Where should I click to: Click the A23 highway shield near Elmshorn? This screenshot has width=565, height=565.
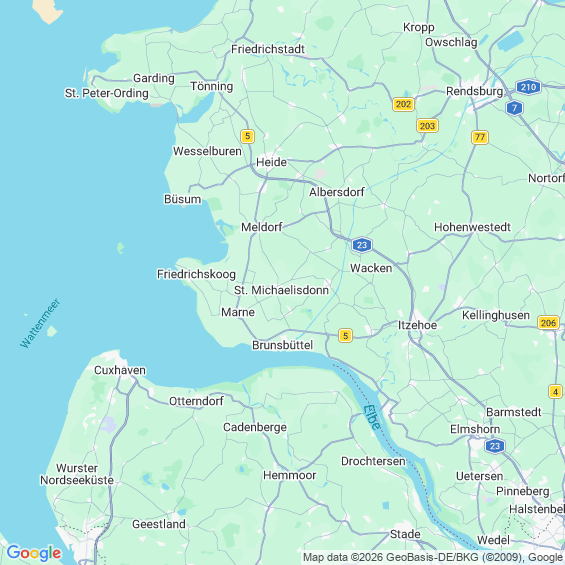pos(495,446)
